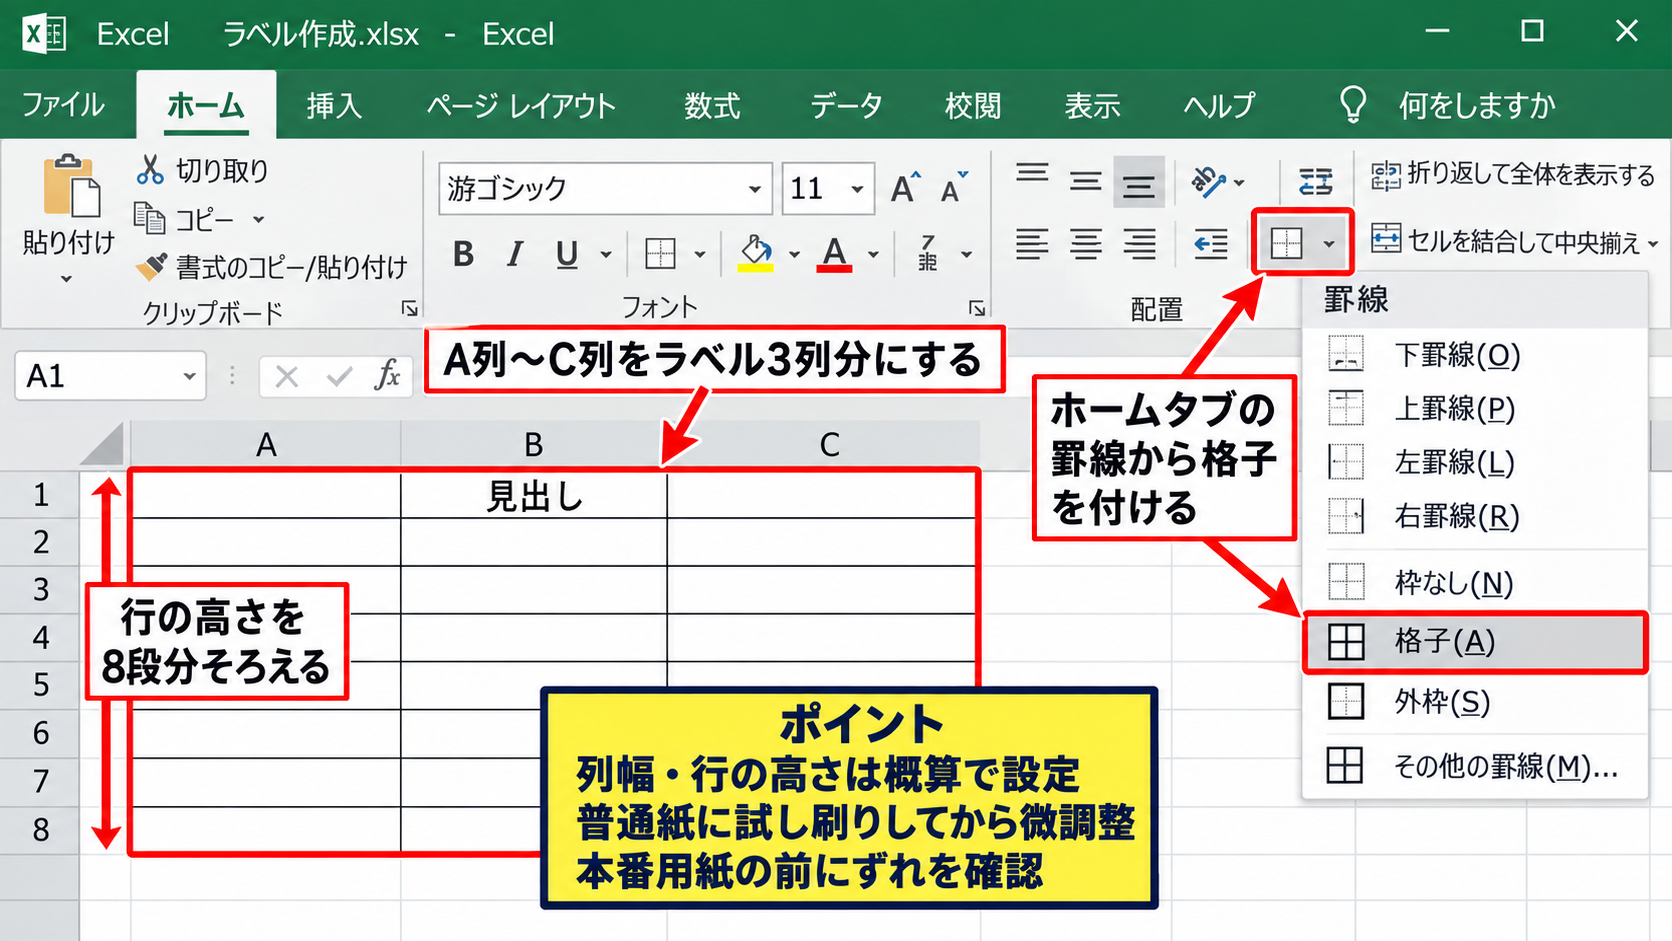This screenshot has height=941, width=1672.
Task: Toggle Underline formatting
Action: pyautogui.click(x=567, y=254)
